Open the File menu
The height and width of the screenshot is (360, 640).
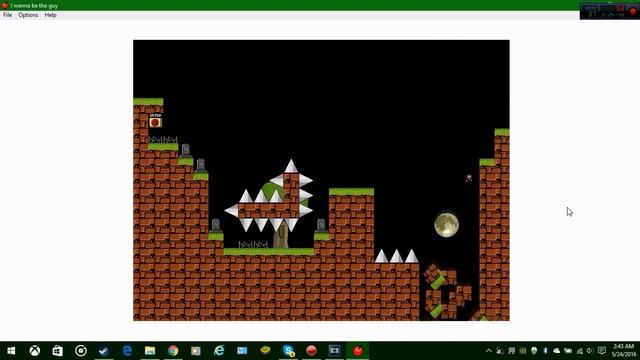click(x=7, y=15)
